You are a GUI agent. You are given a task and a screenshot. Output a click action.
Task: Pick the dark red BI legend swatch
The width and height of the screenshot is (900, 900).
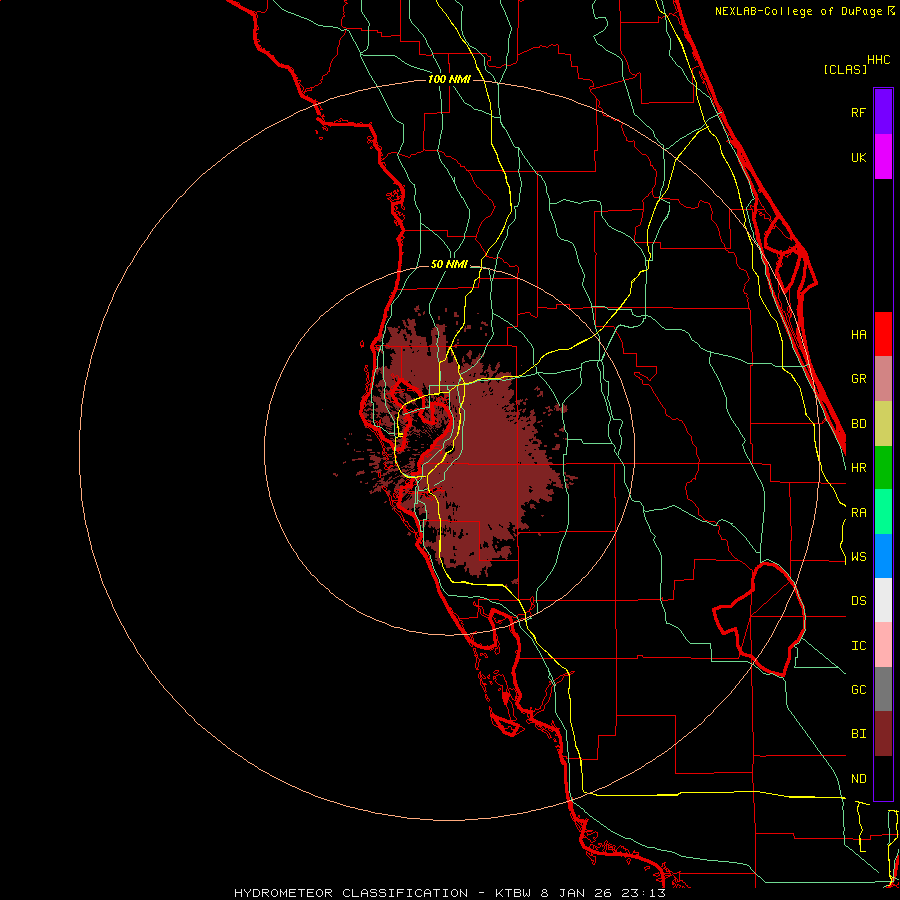coord(883,734)
